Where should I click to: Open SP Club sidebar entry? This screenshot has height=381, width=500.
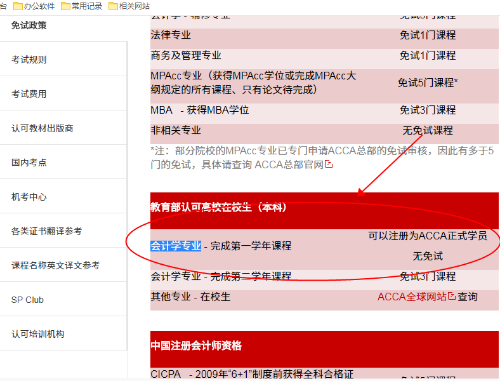coord(27,300)
